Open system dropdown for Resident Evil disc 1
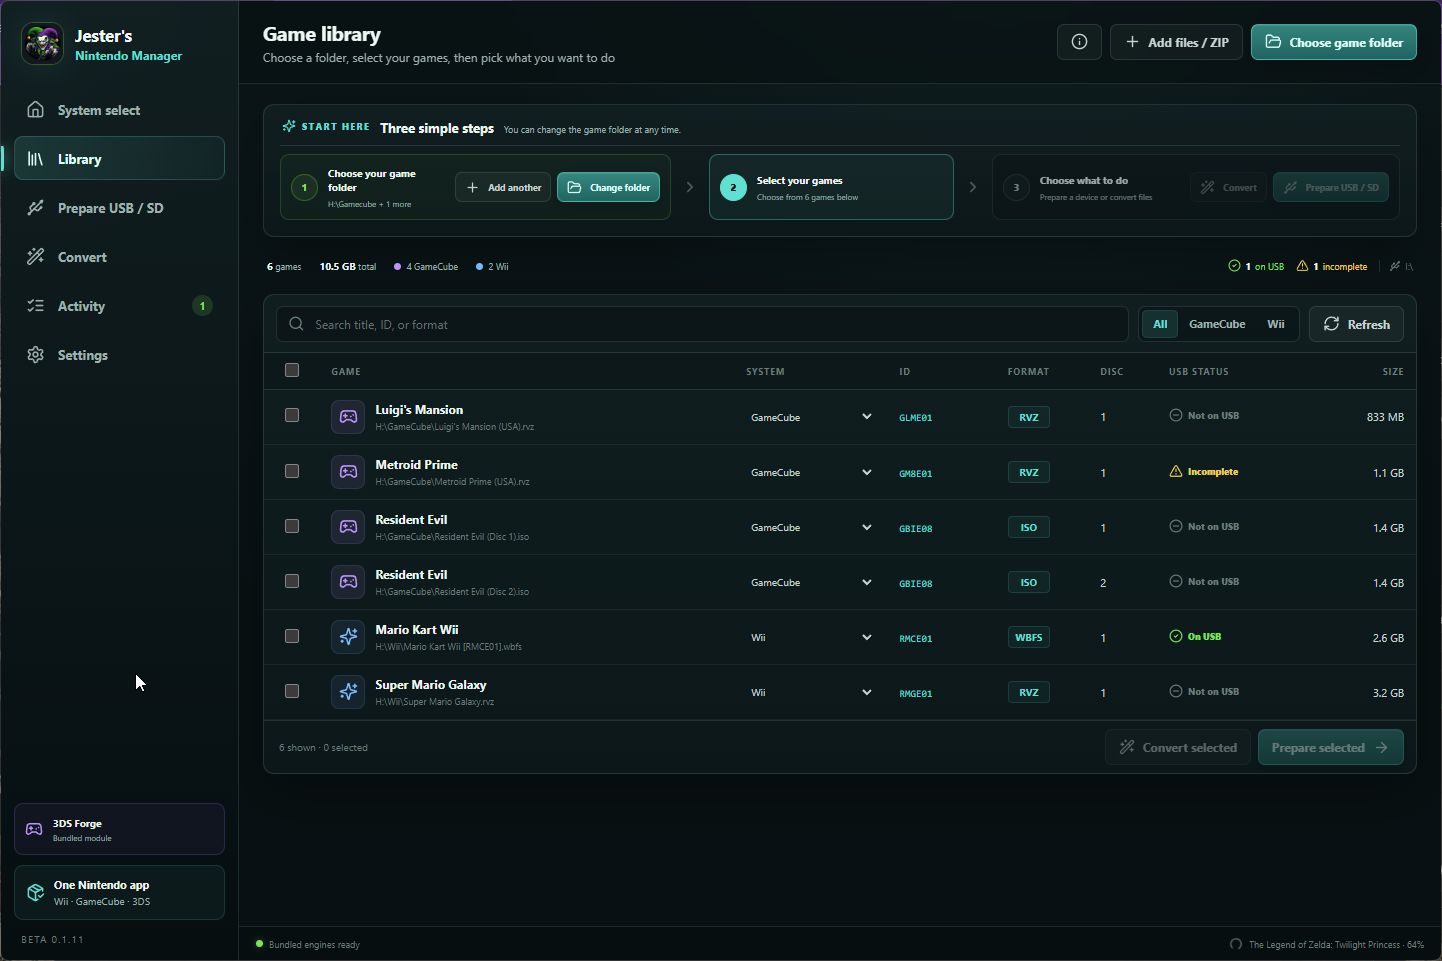The width and height of the screenshot is (1442, 961). [x=811, y=527]
